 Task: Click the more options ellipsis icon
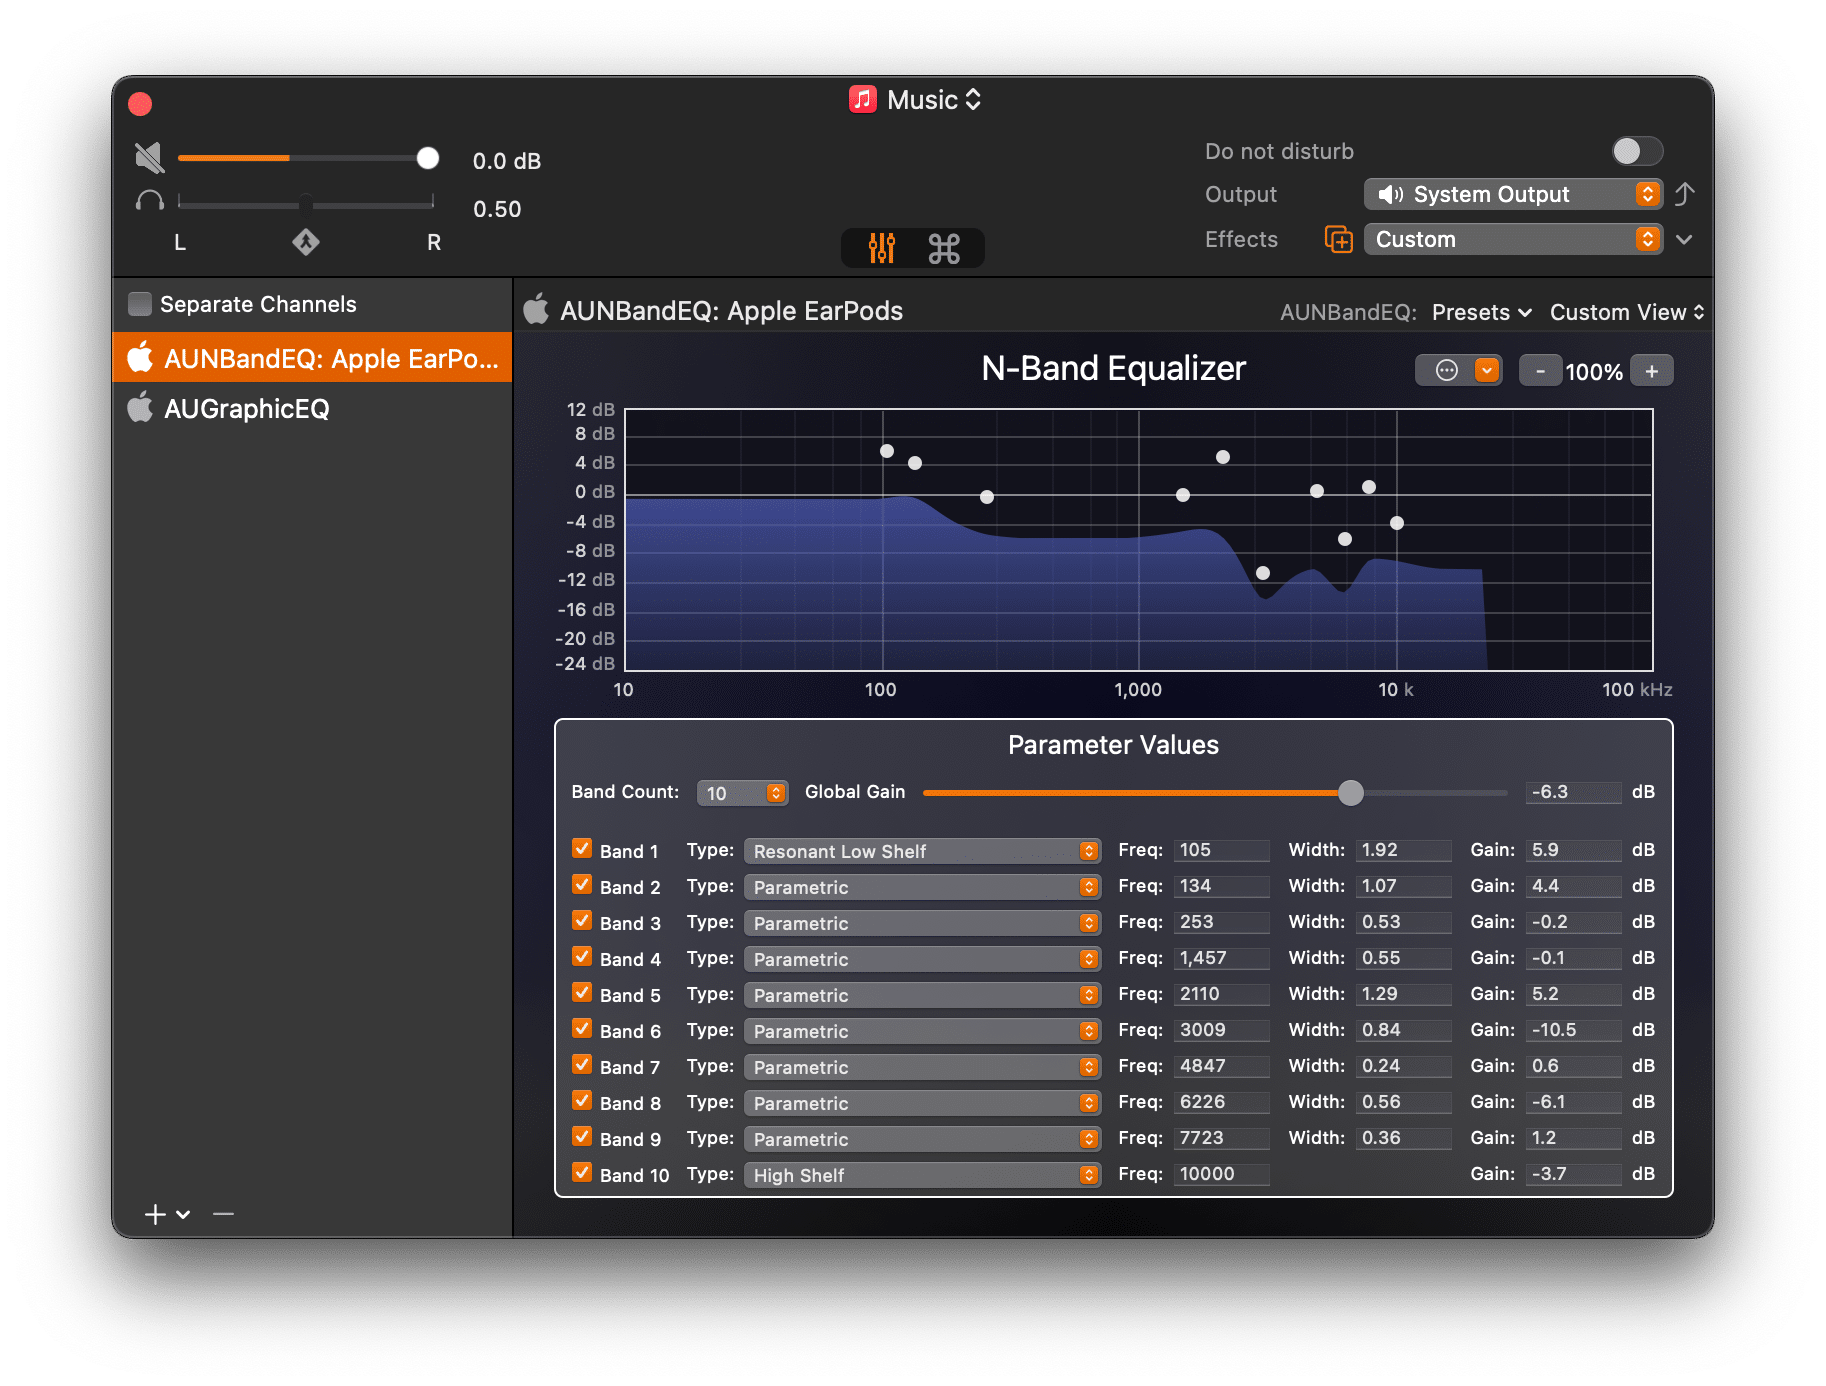[x=1446, y=371]
